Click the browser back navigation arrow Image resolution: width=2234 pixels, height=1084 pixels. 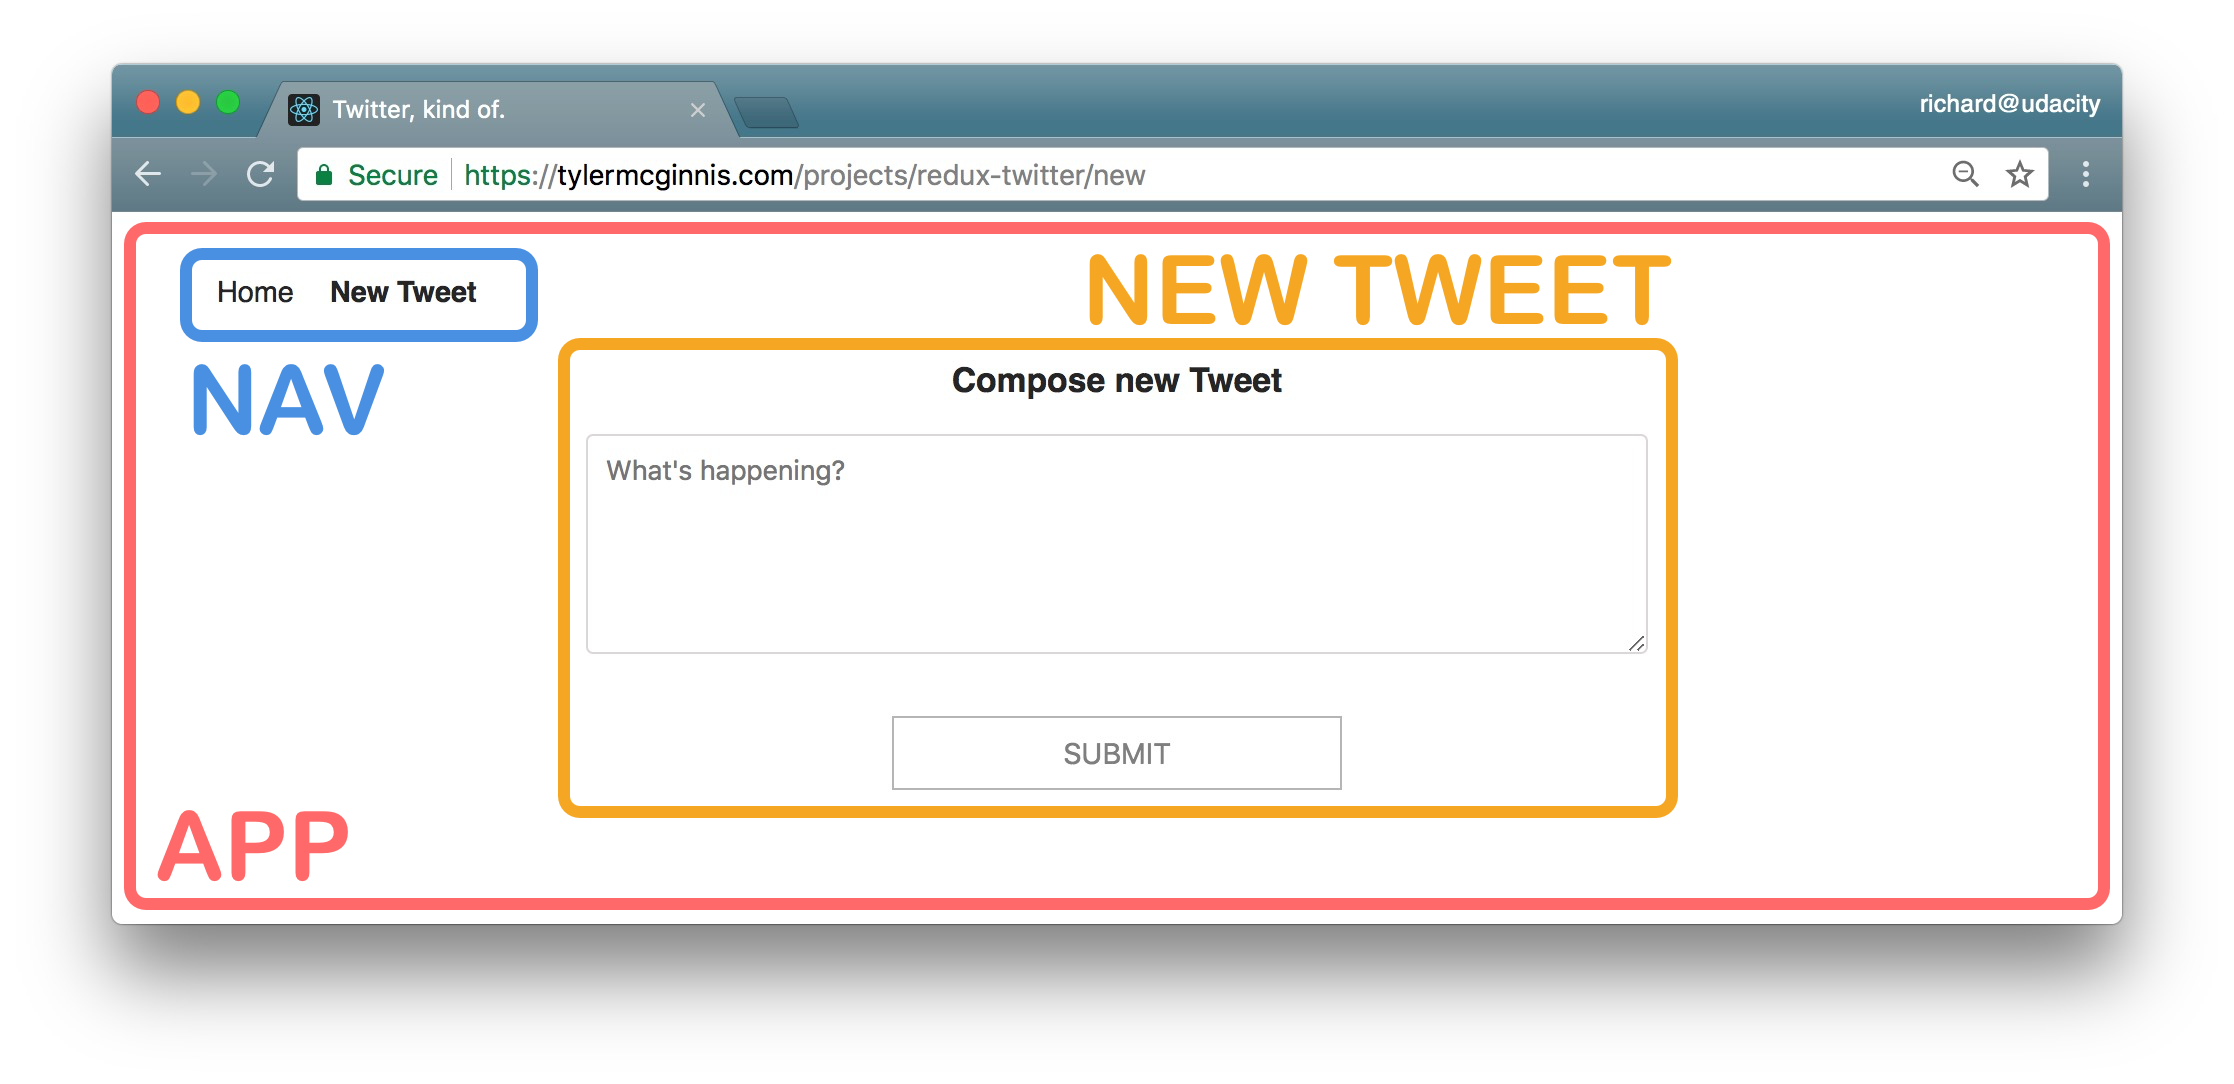(x=154, y=174)
